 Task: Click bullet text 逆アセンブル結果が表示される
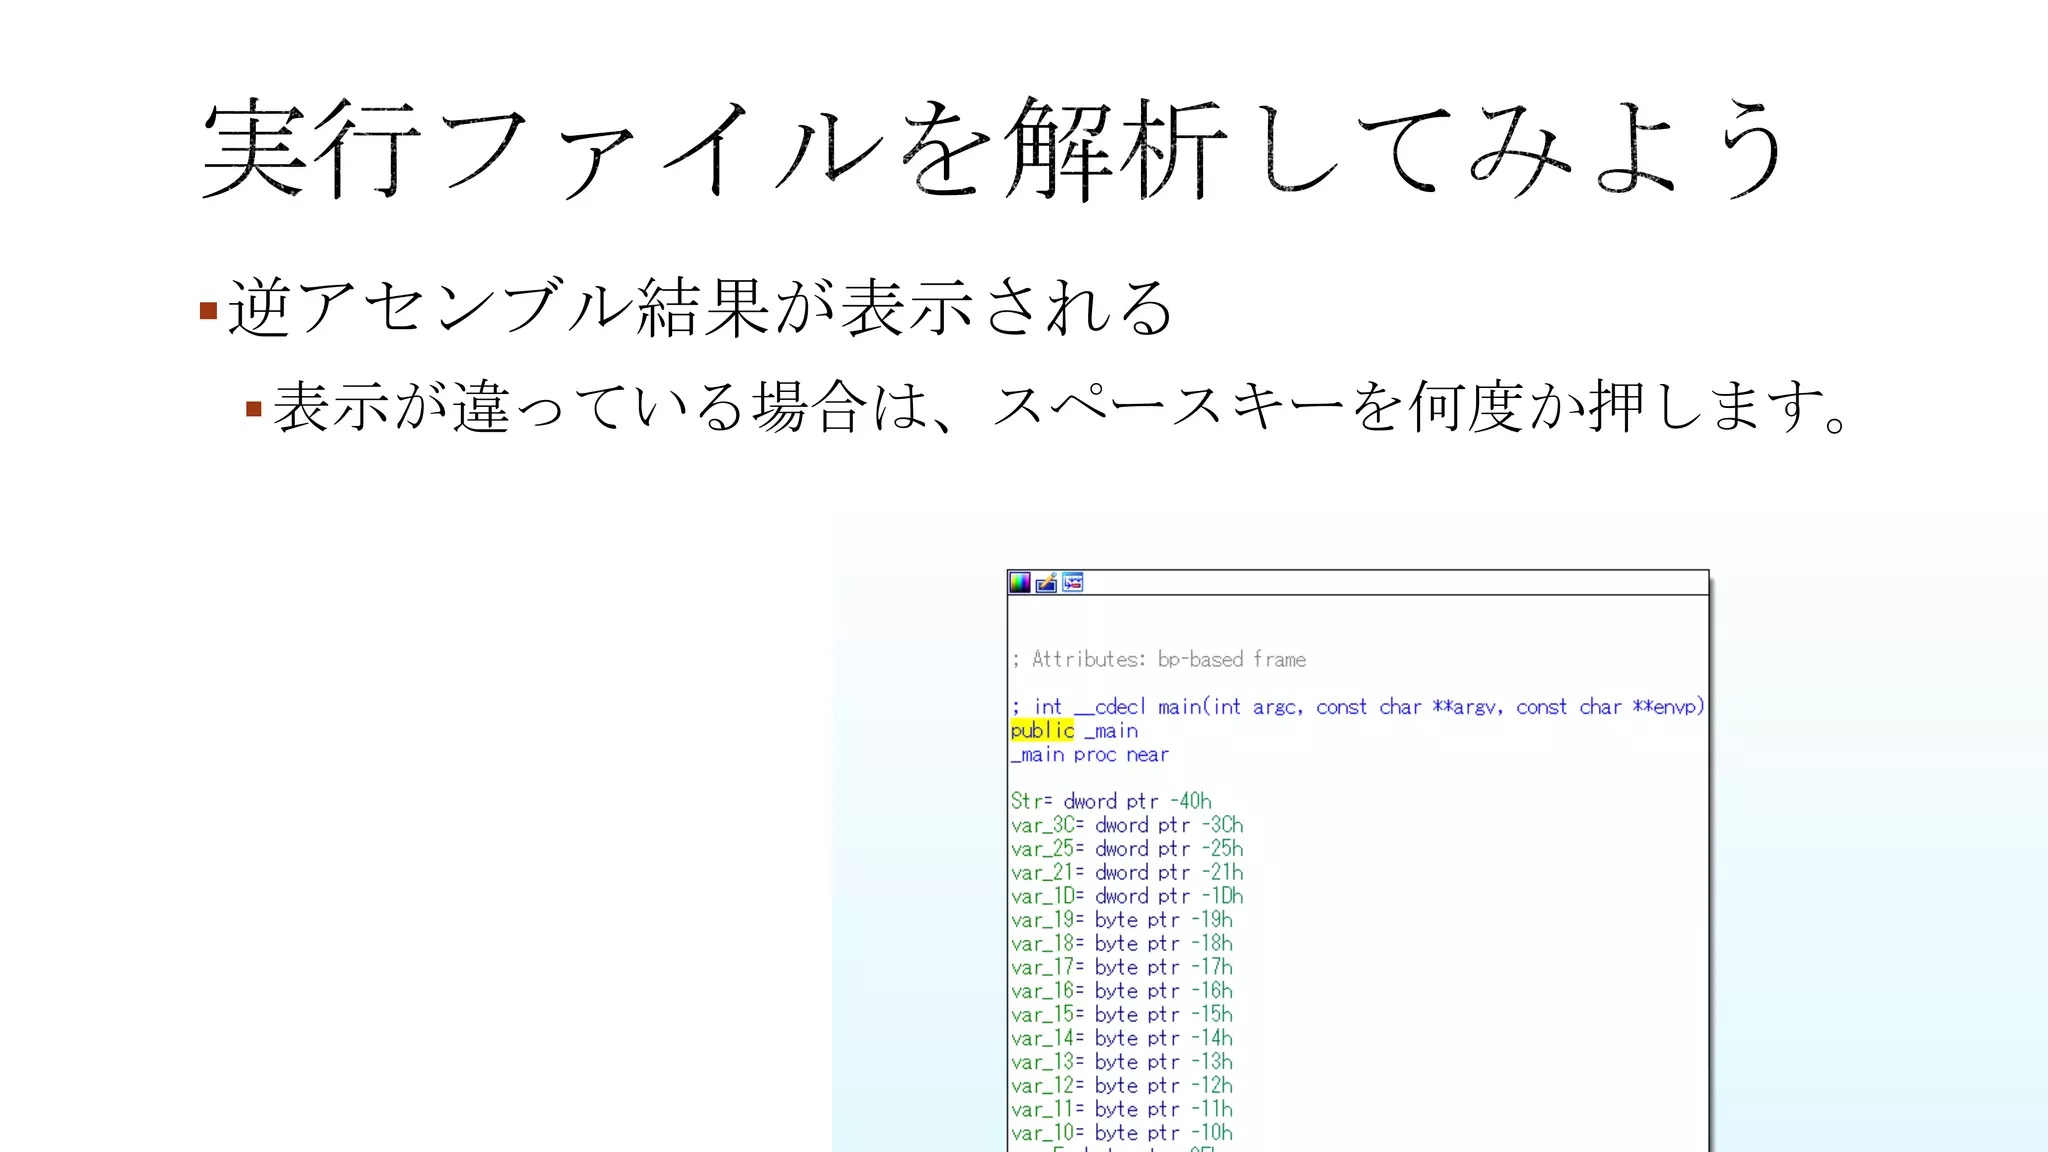pos(700,306)
